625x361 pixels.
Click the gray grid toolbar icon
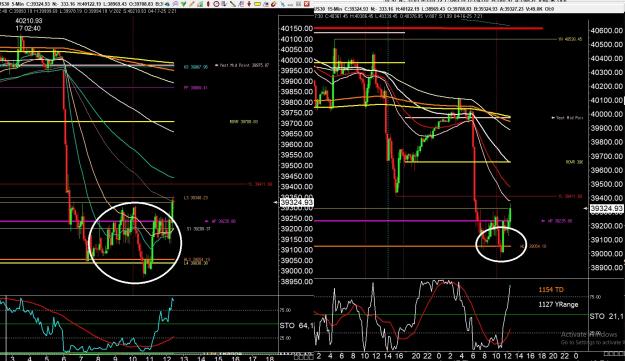click(298, 4)
